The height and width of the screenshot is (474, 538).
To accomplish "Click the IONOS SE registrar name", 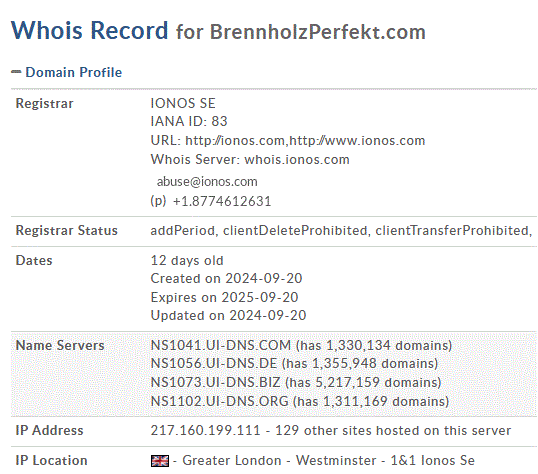I will click(183, 103).
